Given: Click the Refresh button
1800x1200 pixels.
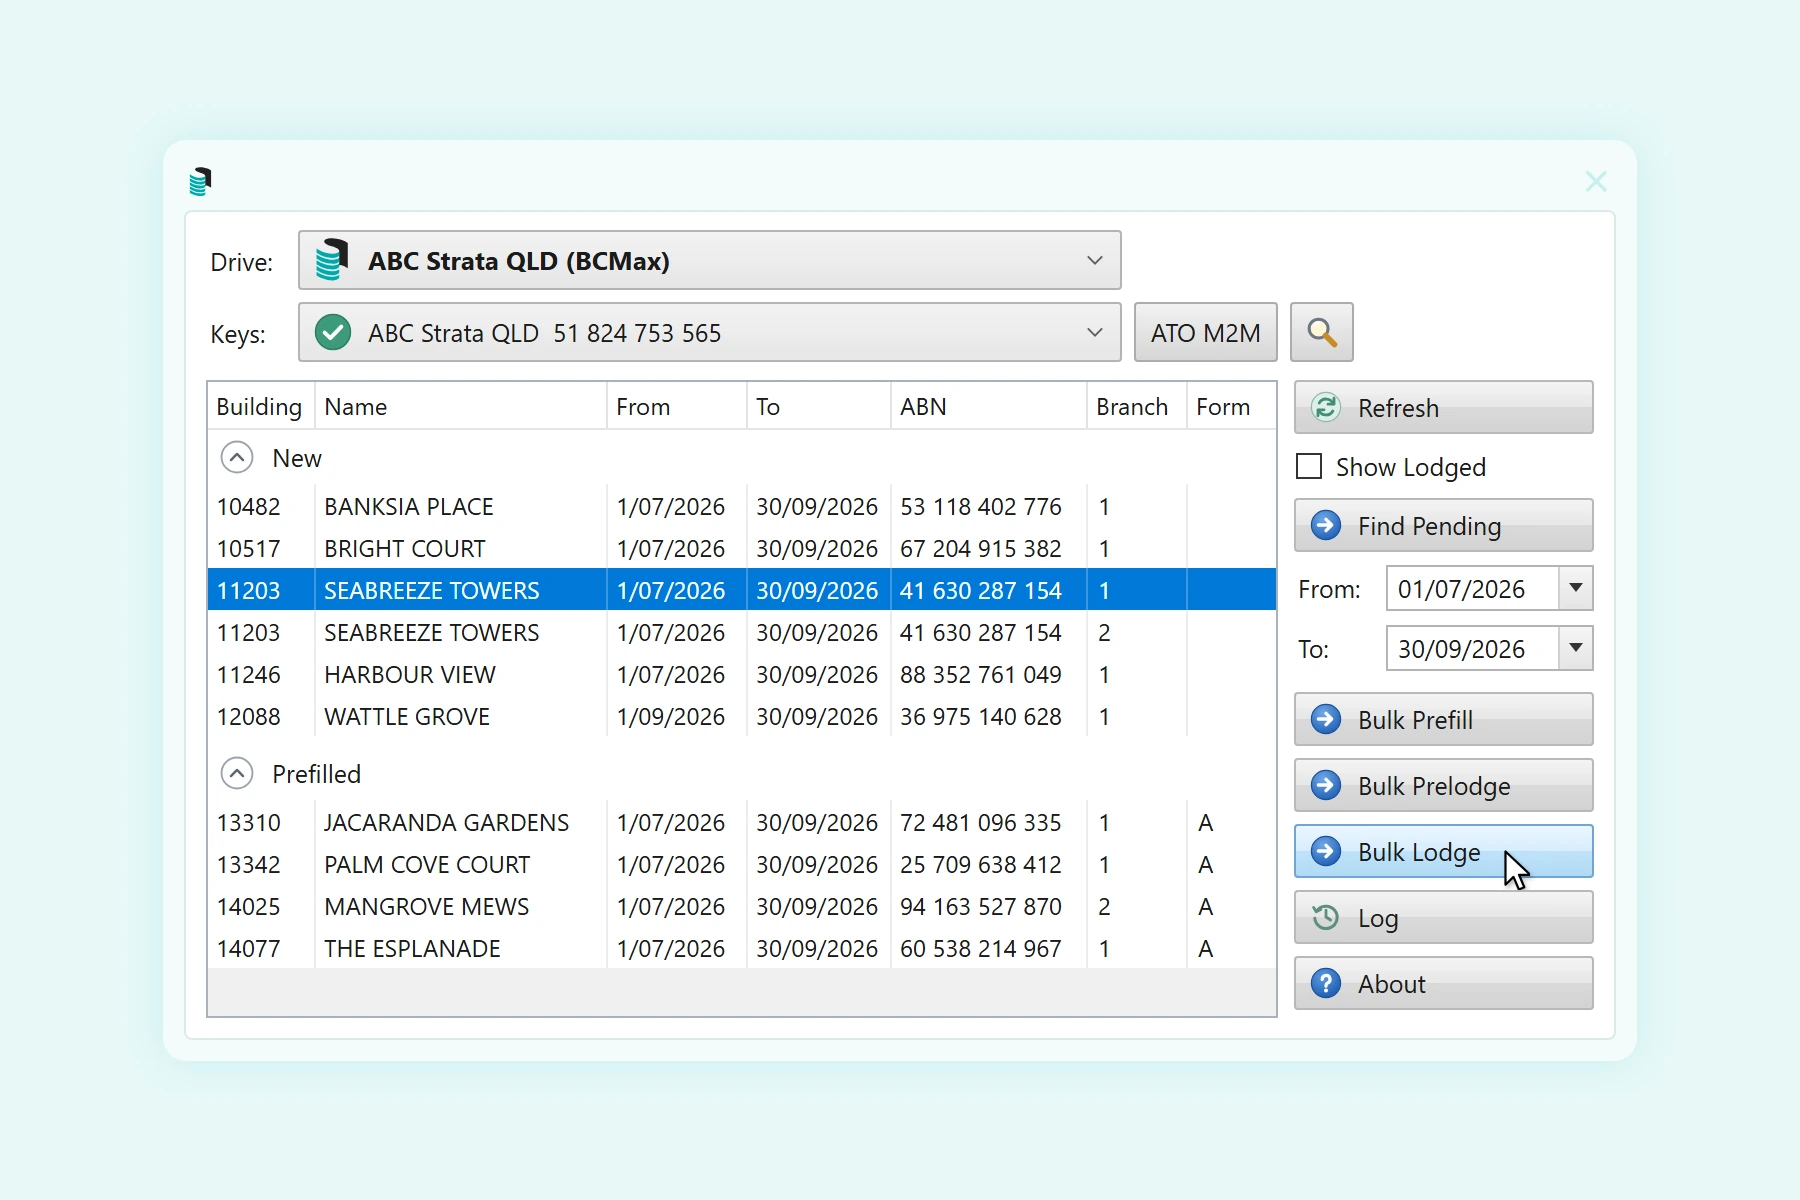Looking at the screenshot, I should [x=1444, y=408].
